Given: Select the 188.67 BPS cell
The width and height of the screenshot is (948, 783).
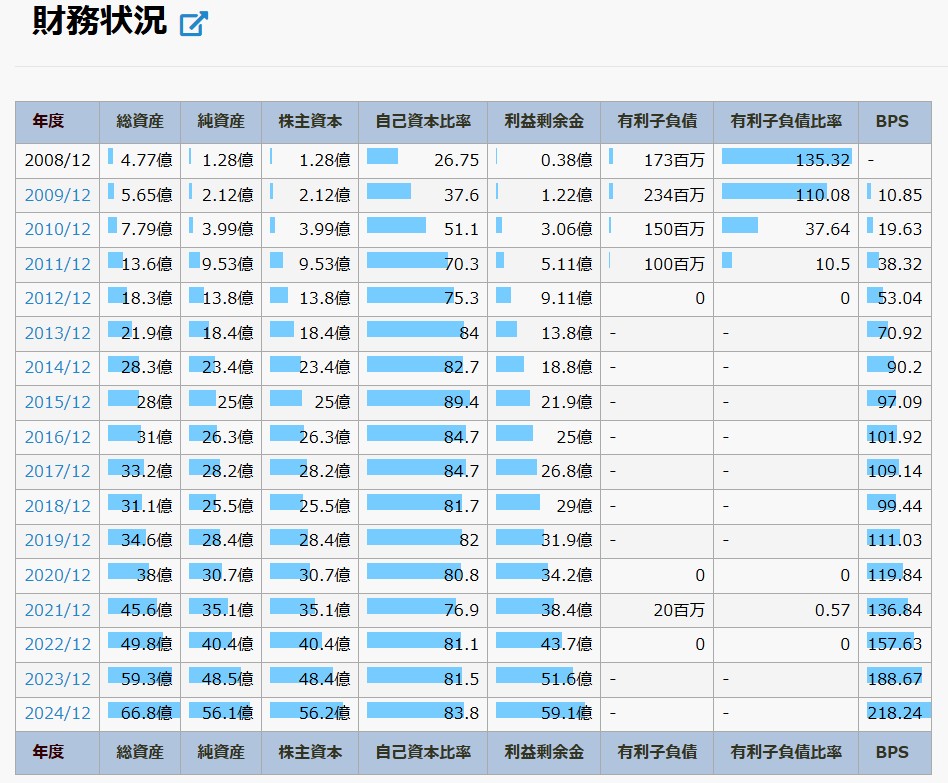Looking at the screenshot, I should [895, 679].
